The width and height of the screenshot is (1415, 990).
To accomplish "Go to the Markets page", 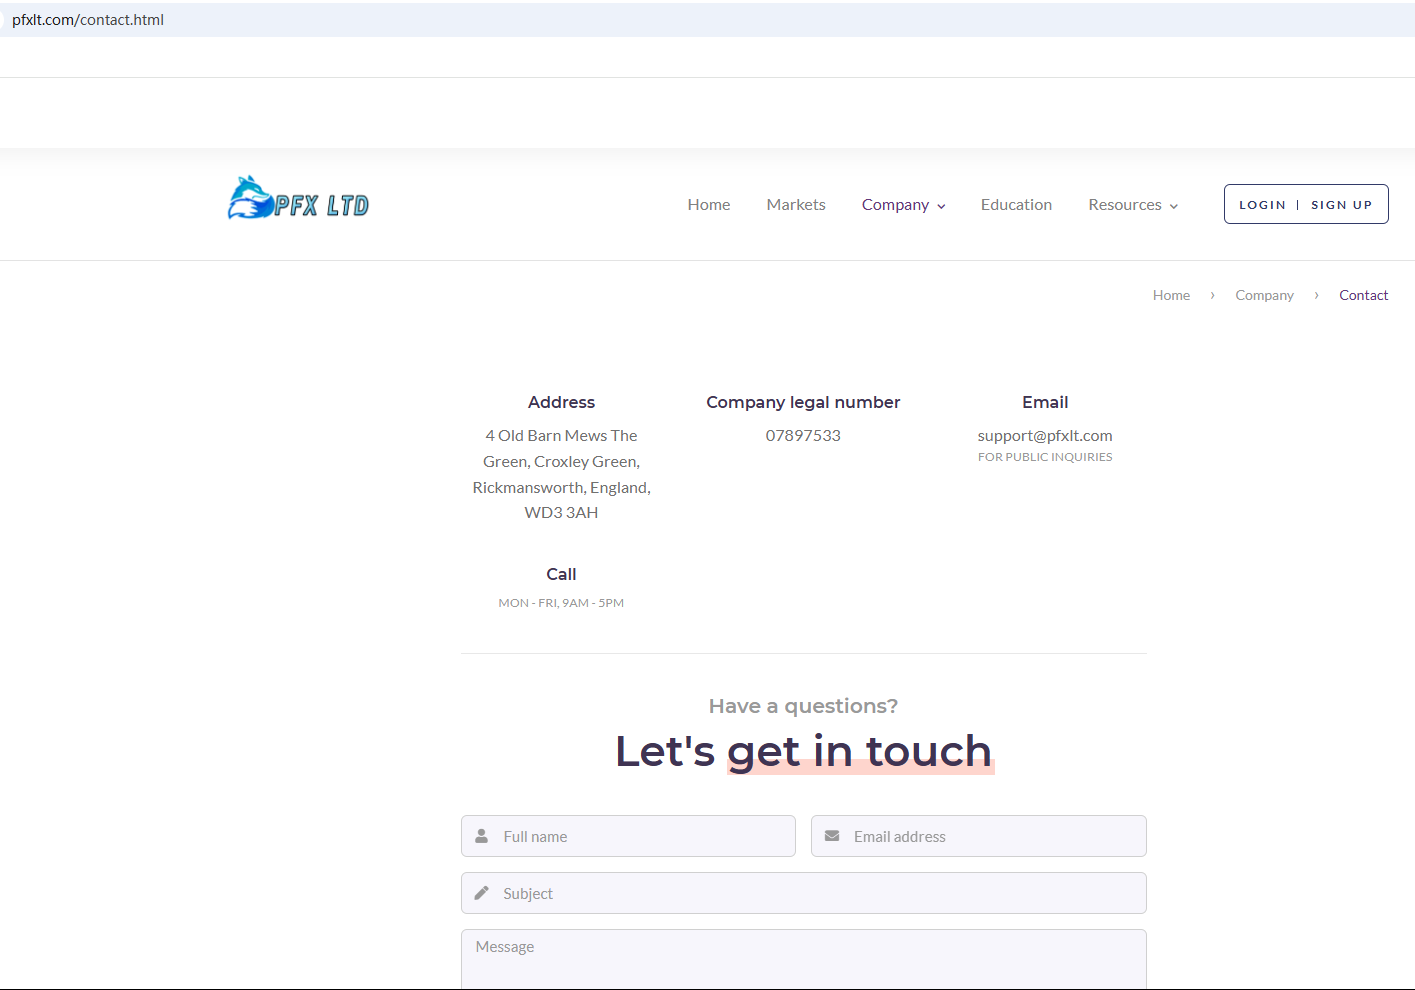I will (x=796, y=204).
